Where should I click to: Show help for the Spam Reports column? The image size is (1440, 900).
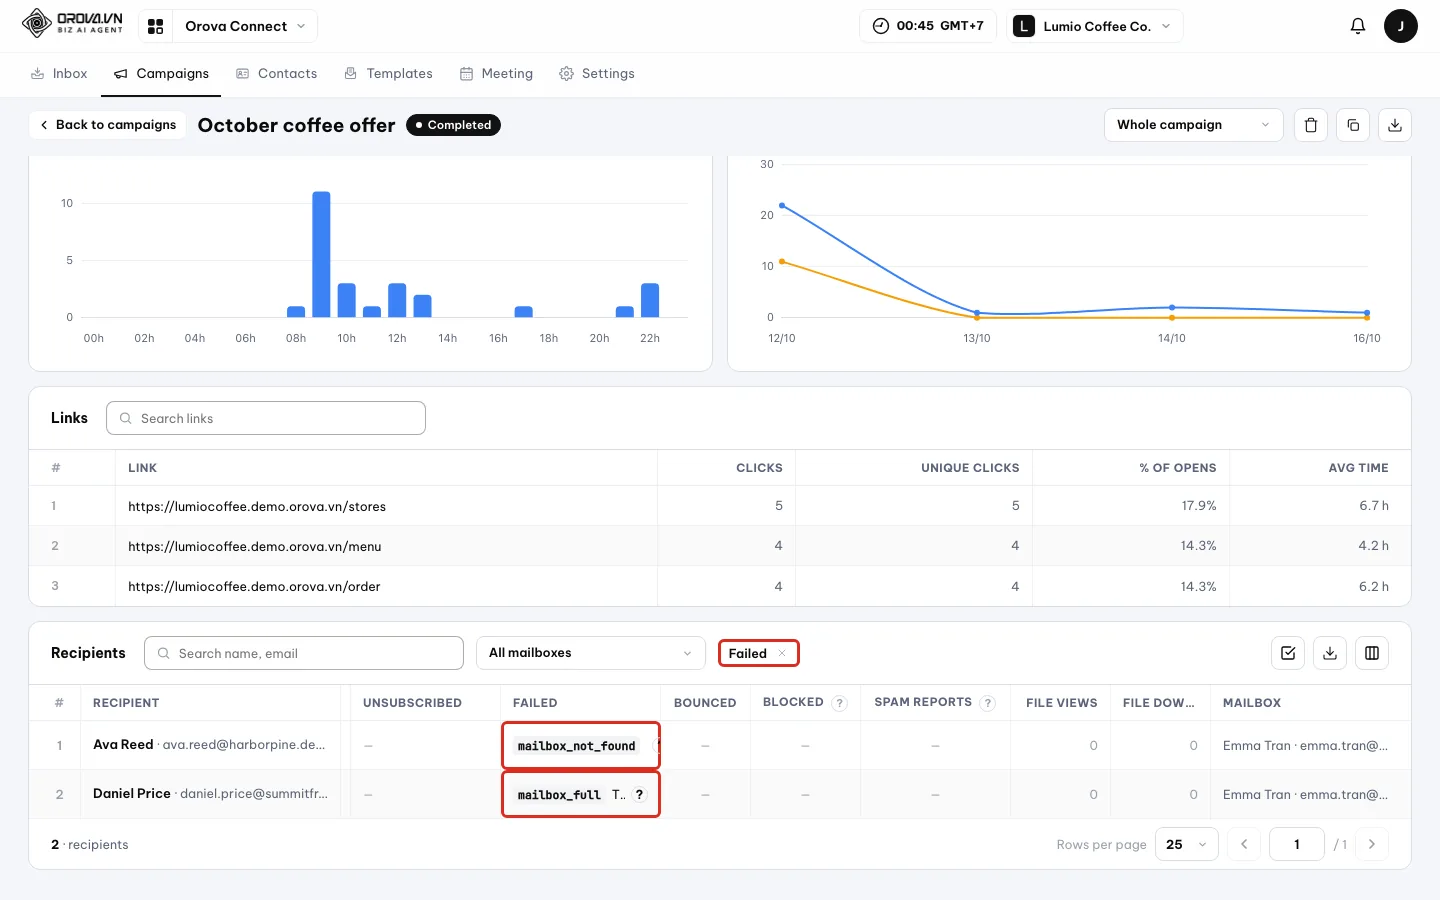coord(988,703)
